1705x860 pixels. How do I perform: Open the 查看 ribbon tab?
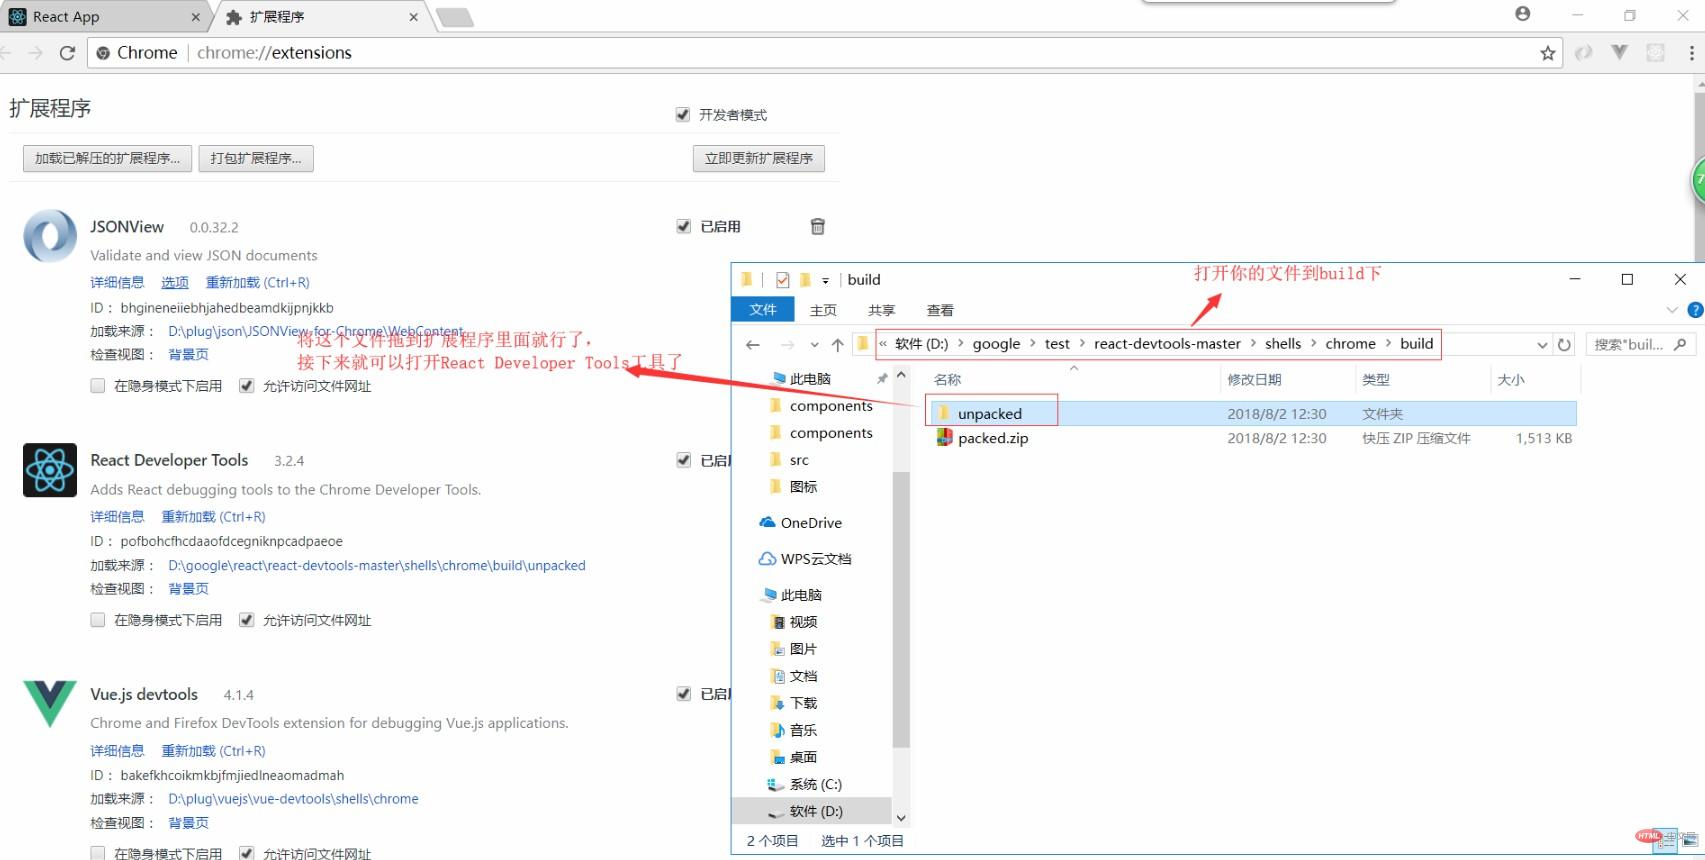tap(940, 310)
